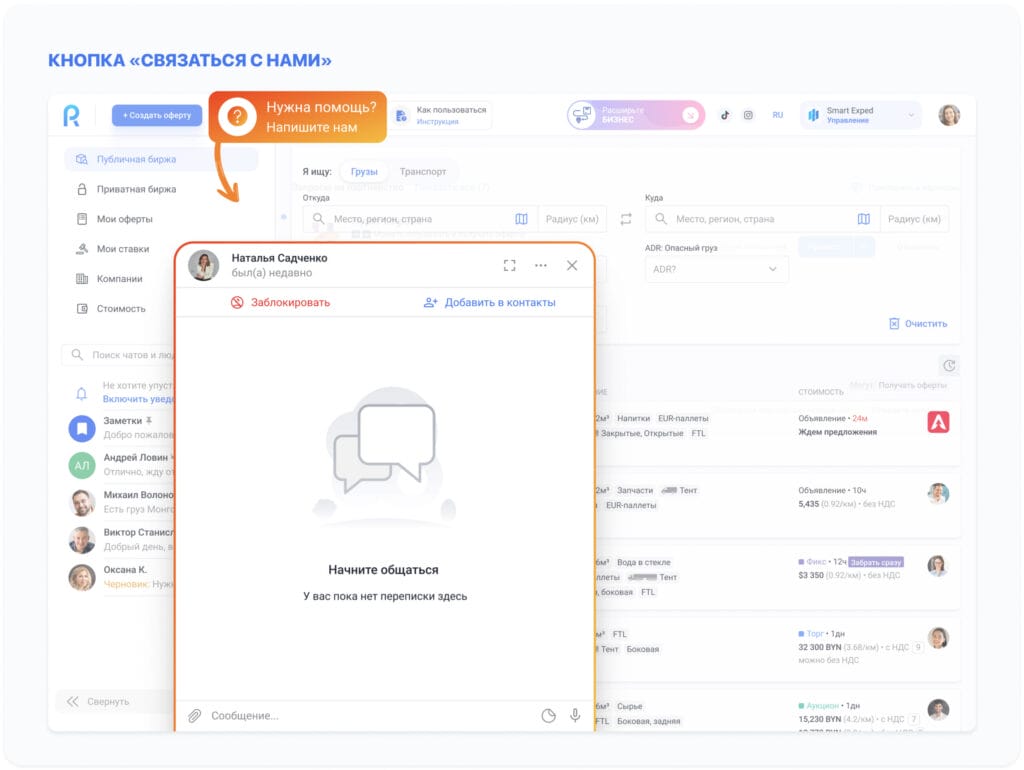Open the RU language selector
This screenshot has height=770, width=1024.
tap(777, 115)
